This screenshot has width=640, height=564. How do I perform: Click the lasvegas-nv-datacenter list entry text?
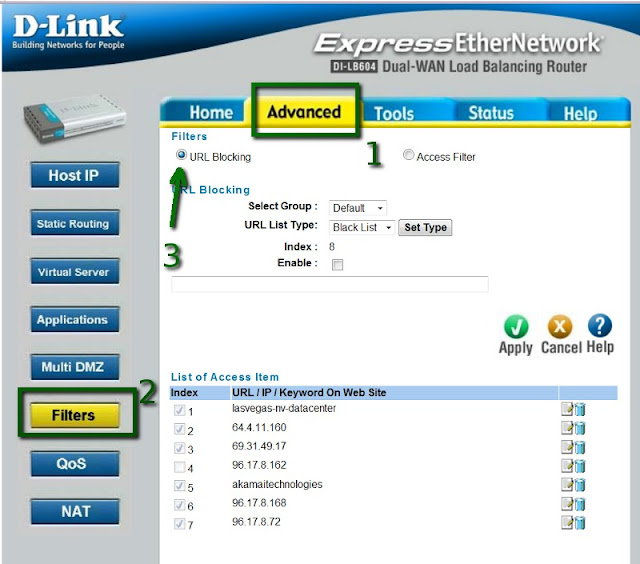coord(284,408)
